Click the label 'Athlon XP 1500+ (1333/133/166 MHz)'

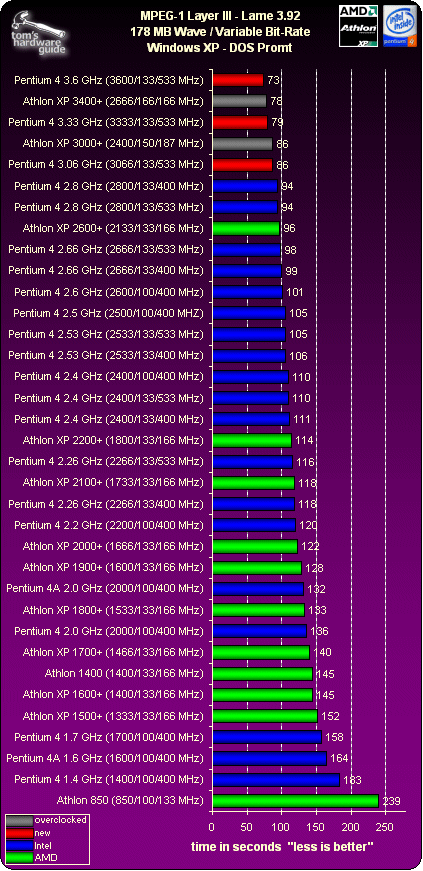tap(113, 715)
